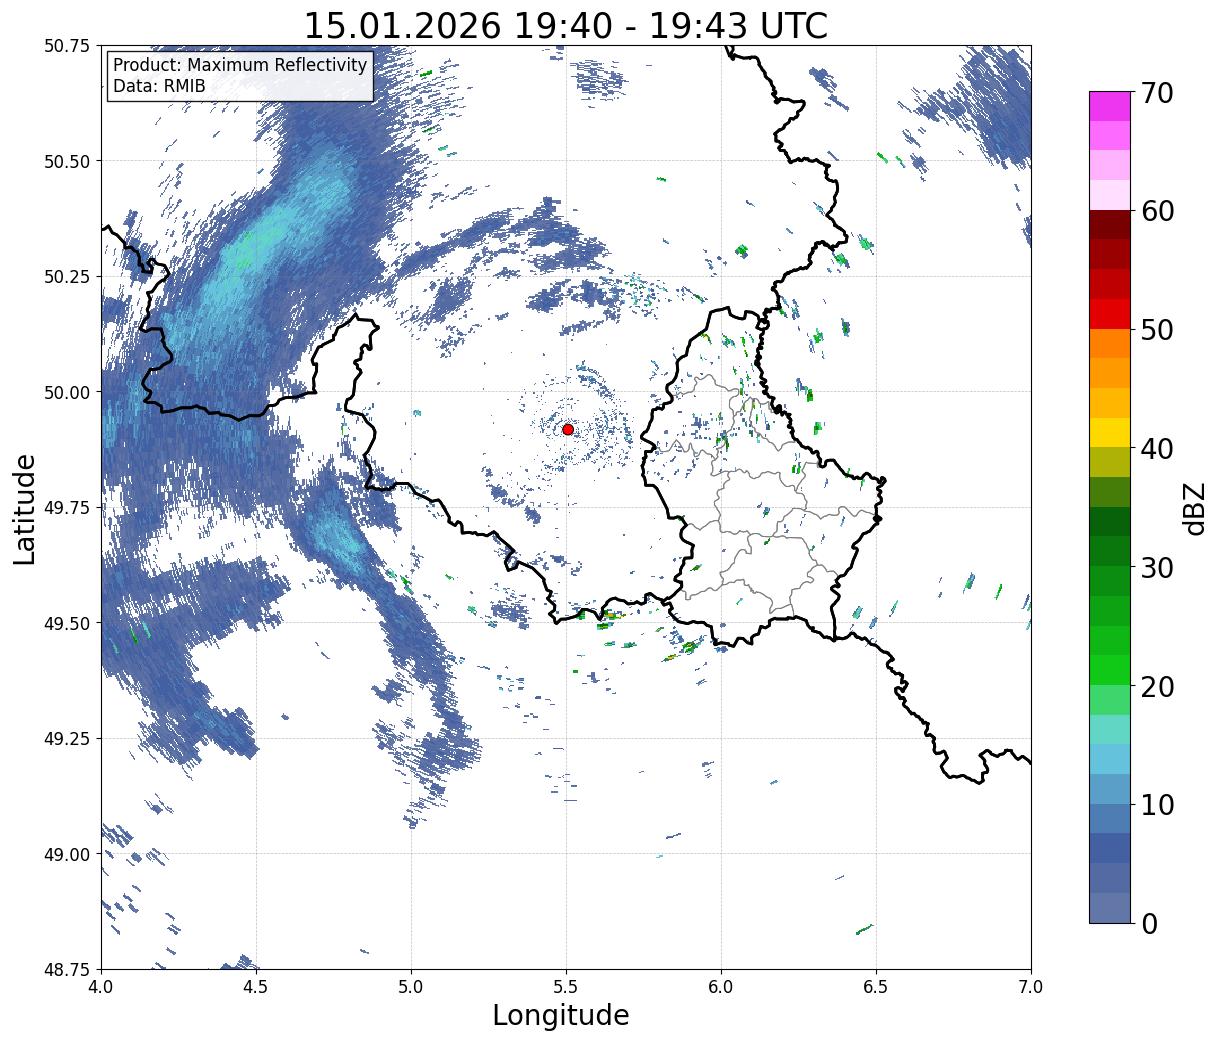Click the latitude tick label 48.75

pyautogui.click(x=66, y=969)
